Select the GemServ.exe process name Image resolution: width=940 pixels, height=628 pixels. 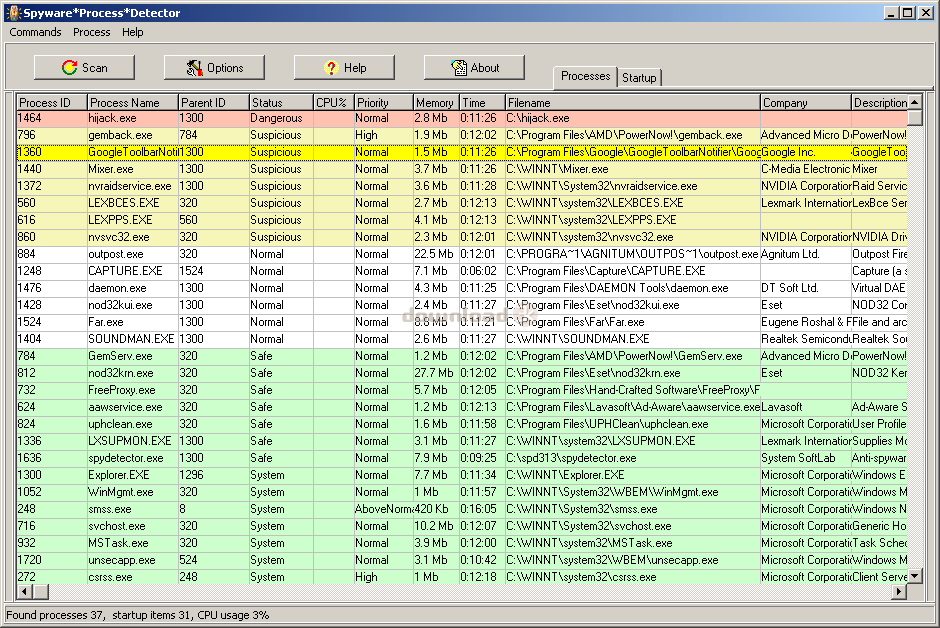tap(120, 356)
